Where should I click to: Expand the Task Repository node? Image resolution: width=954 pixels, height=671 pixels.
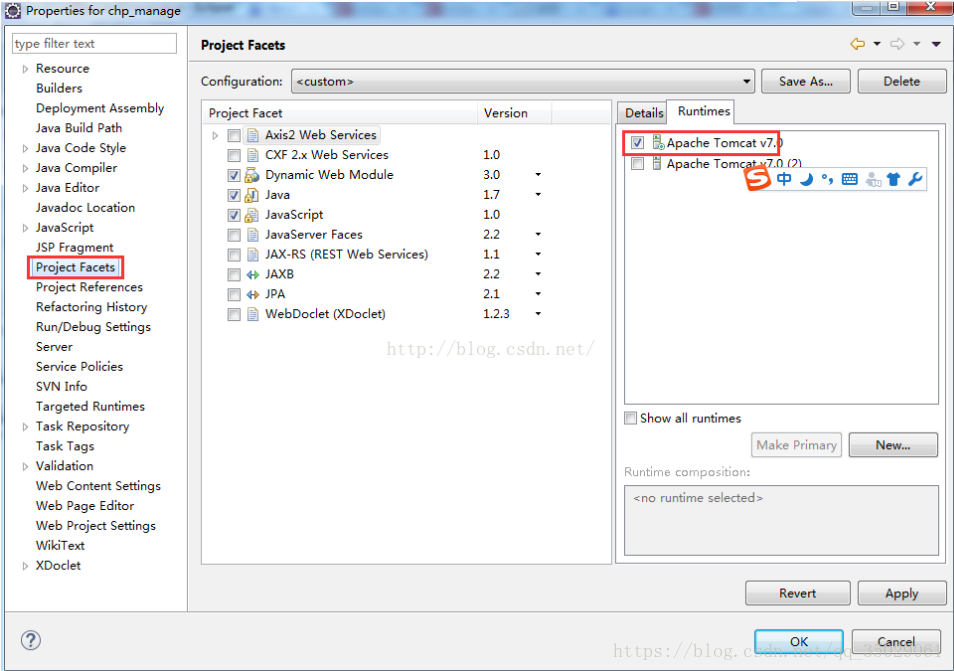pyautogui.click(x=25, y=427)
